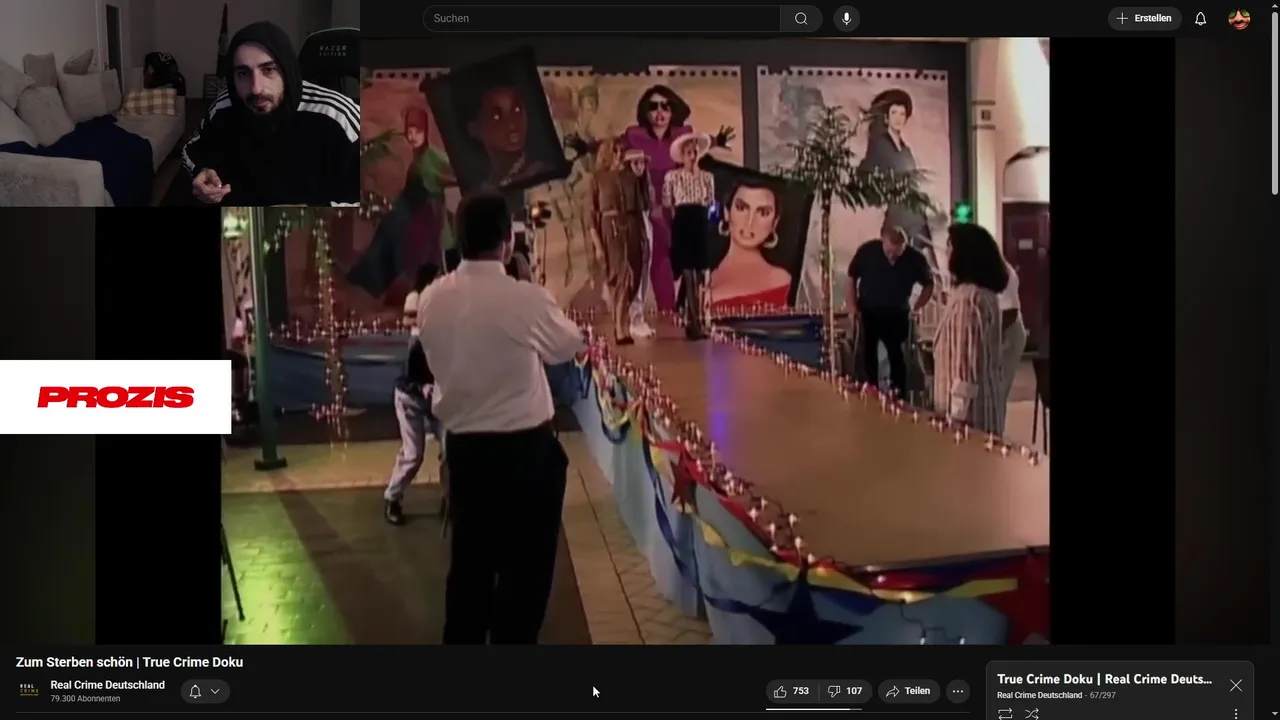Image resolution: width=1280 pixels, height=720 pixels.
Task: Like the video with 753 likes
Action: [792, 691]
